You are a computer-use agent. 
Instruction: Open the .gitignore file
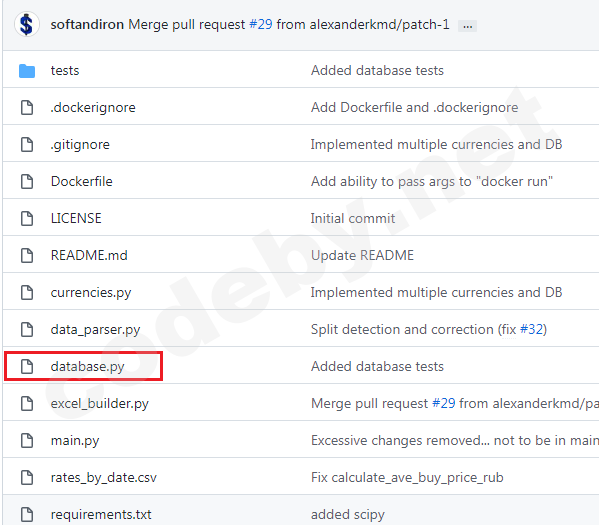tap(80, 145)
